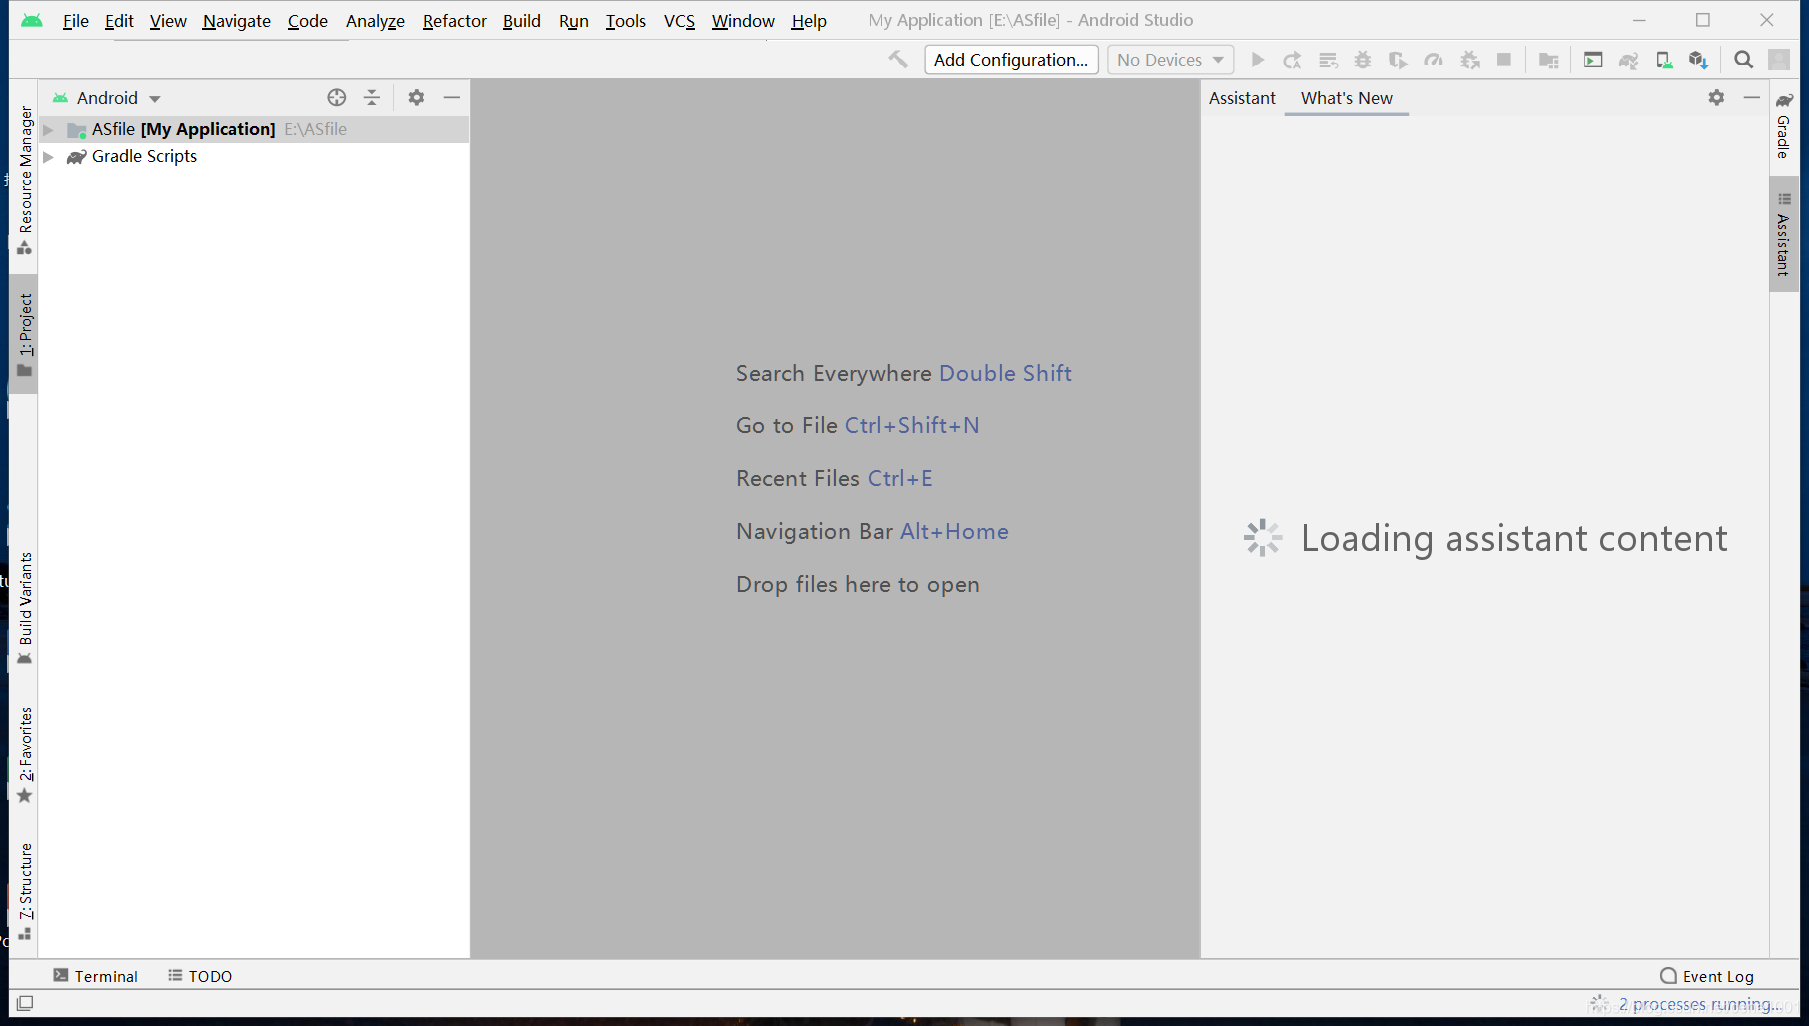The height and width of the screenshot is (1026, 1809).
Task: Open the Refactor menu
Action: tap(454, 21)
